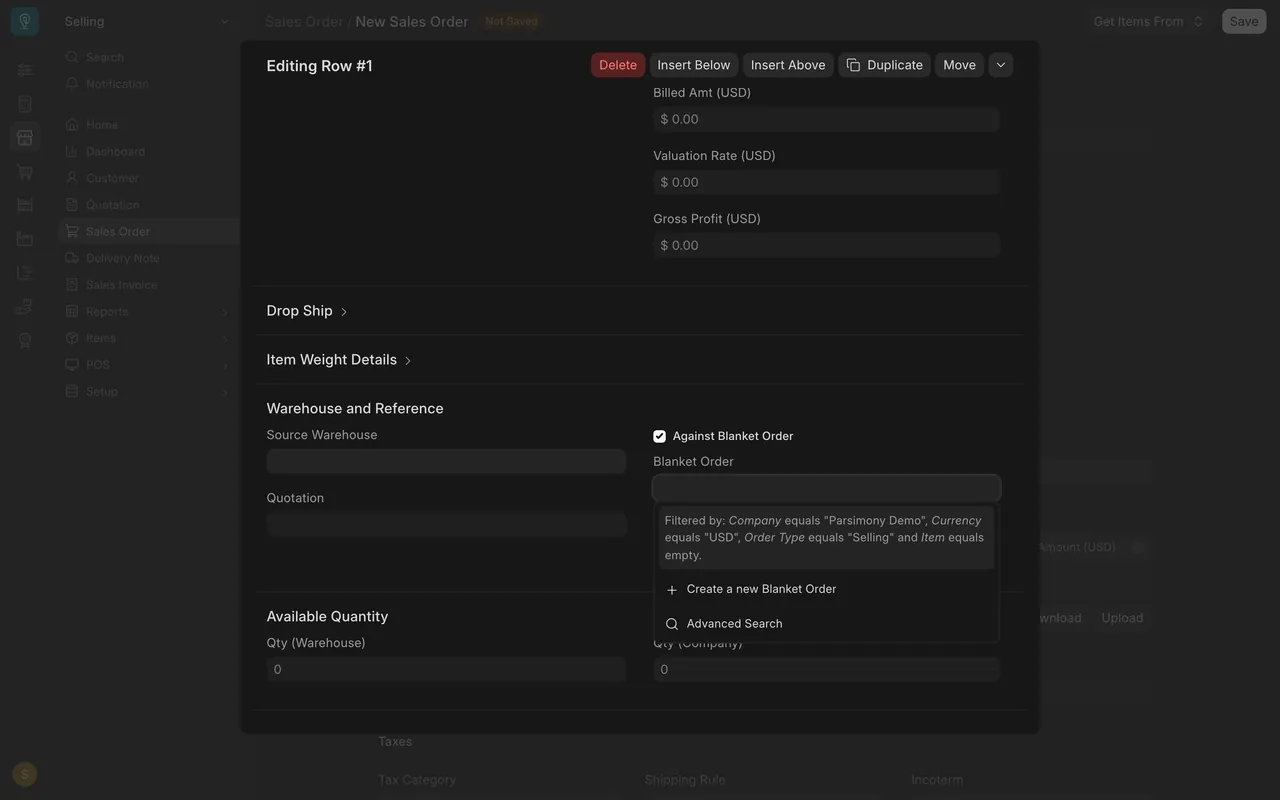Open Customer from the sidebar
This screenshot has width=1280, height=800.
click(x=148, y=178)
